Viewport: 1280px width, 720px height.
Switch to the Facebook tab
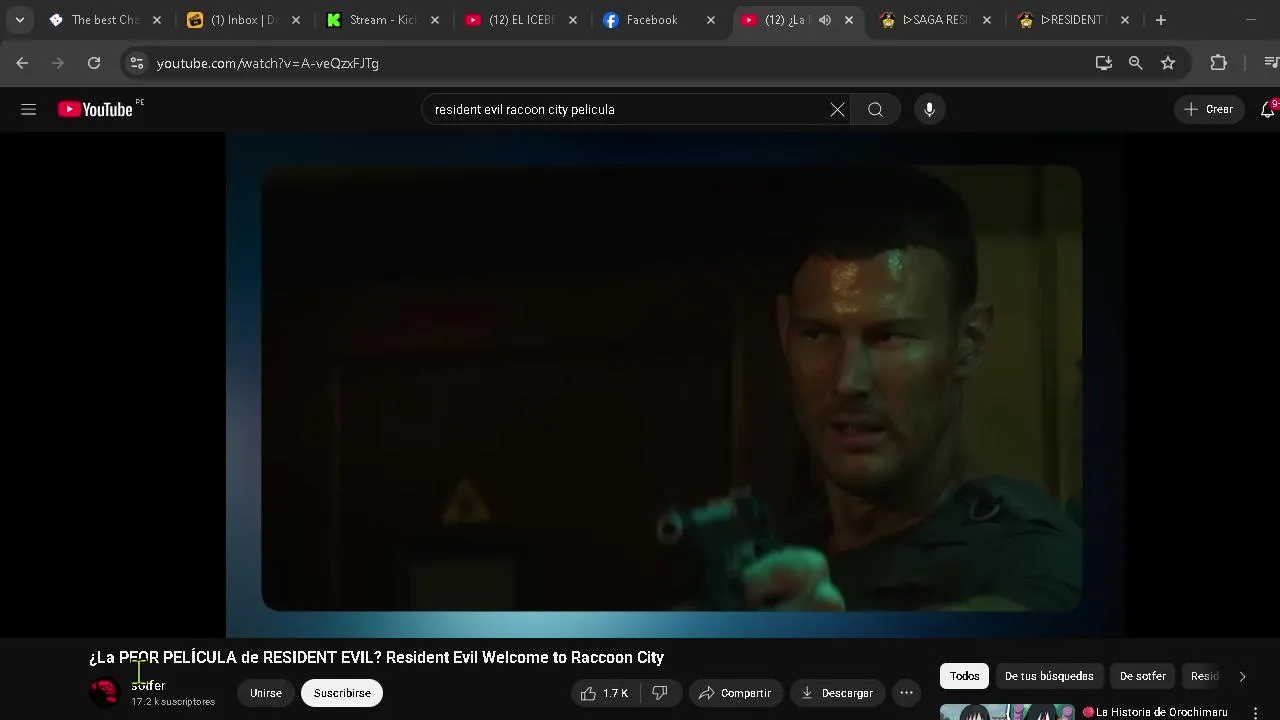(x=652, y=20)
